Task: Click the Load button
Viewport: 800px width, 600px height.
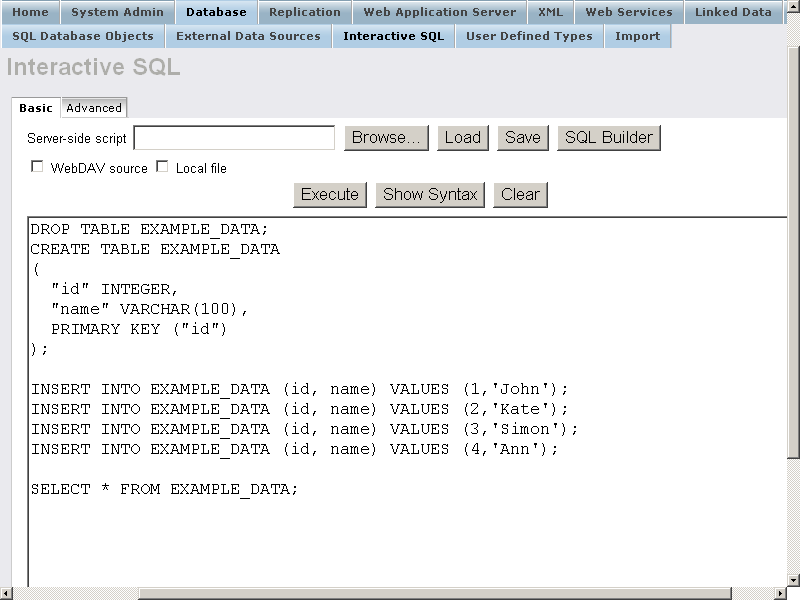Action: click(x=462, y=138)
